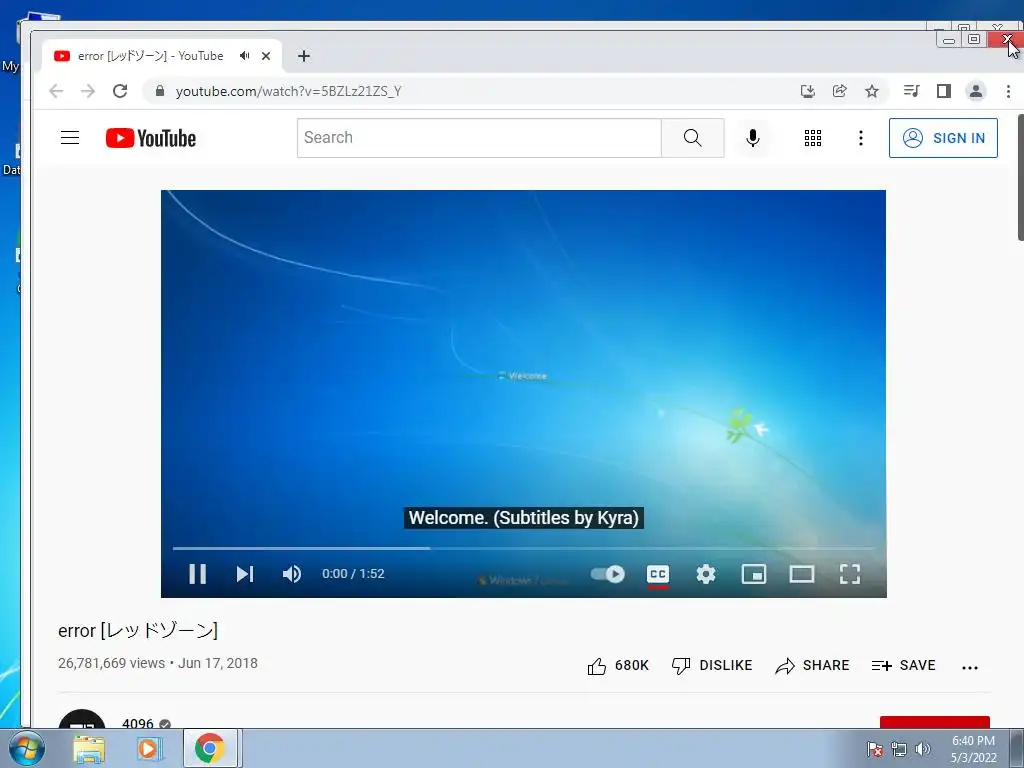Like the video with 680K likes
The width and height of the screenshot is (1024, 768).
[618, 665]
